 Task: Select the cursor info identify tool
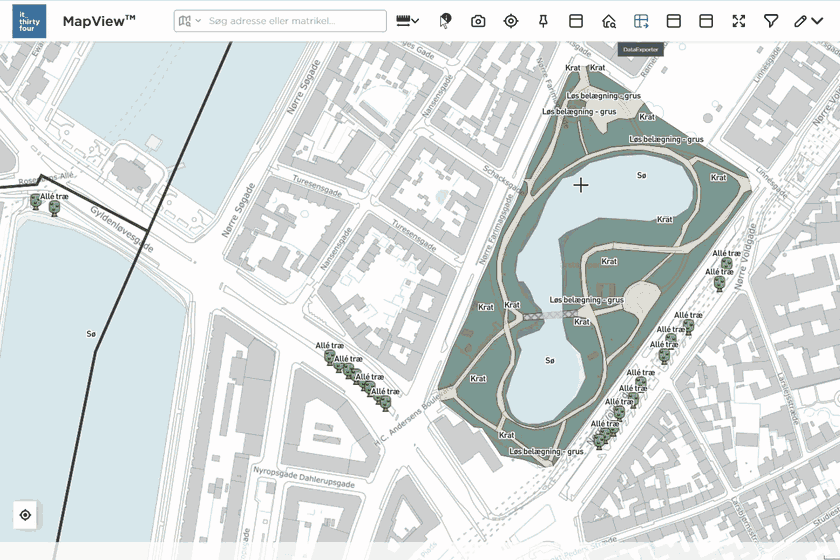pyautogui.click(x=445, y=21)
